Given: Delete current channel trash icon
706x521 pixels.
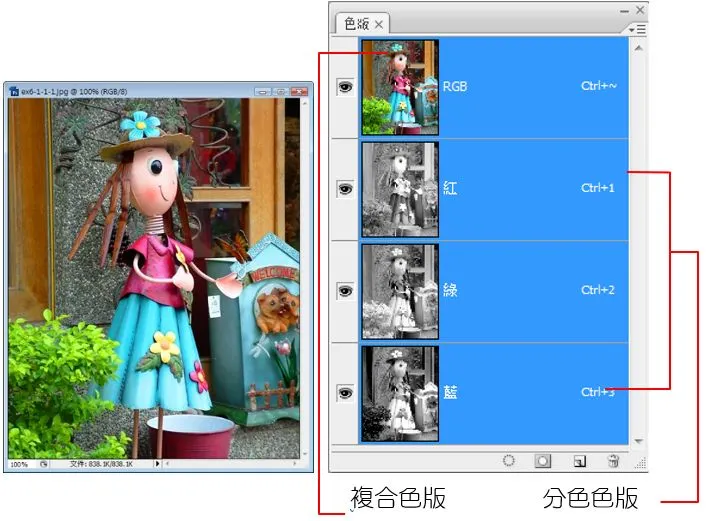Looking at the screenshot, I should [613, 461].
